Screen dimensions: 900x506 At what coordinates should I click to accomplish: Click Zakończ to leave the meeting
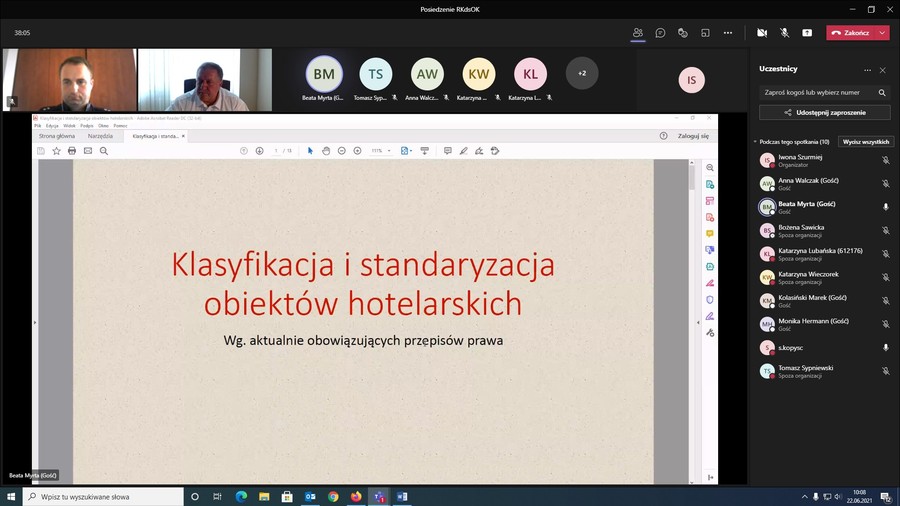pyautogui.click(x=850, y=33)
